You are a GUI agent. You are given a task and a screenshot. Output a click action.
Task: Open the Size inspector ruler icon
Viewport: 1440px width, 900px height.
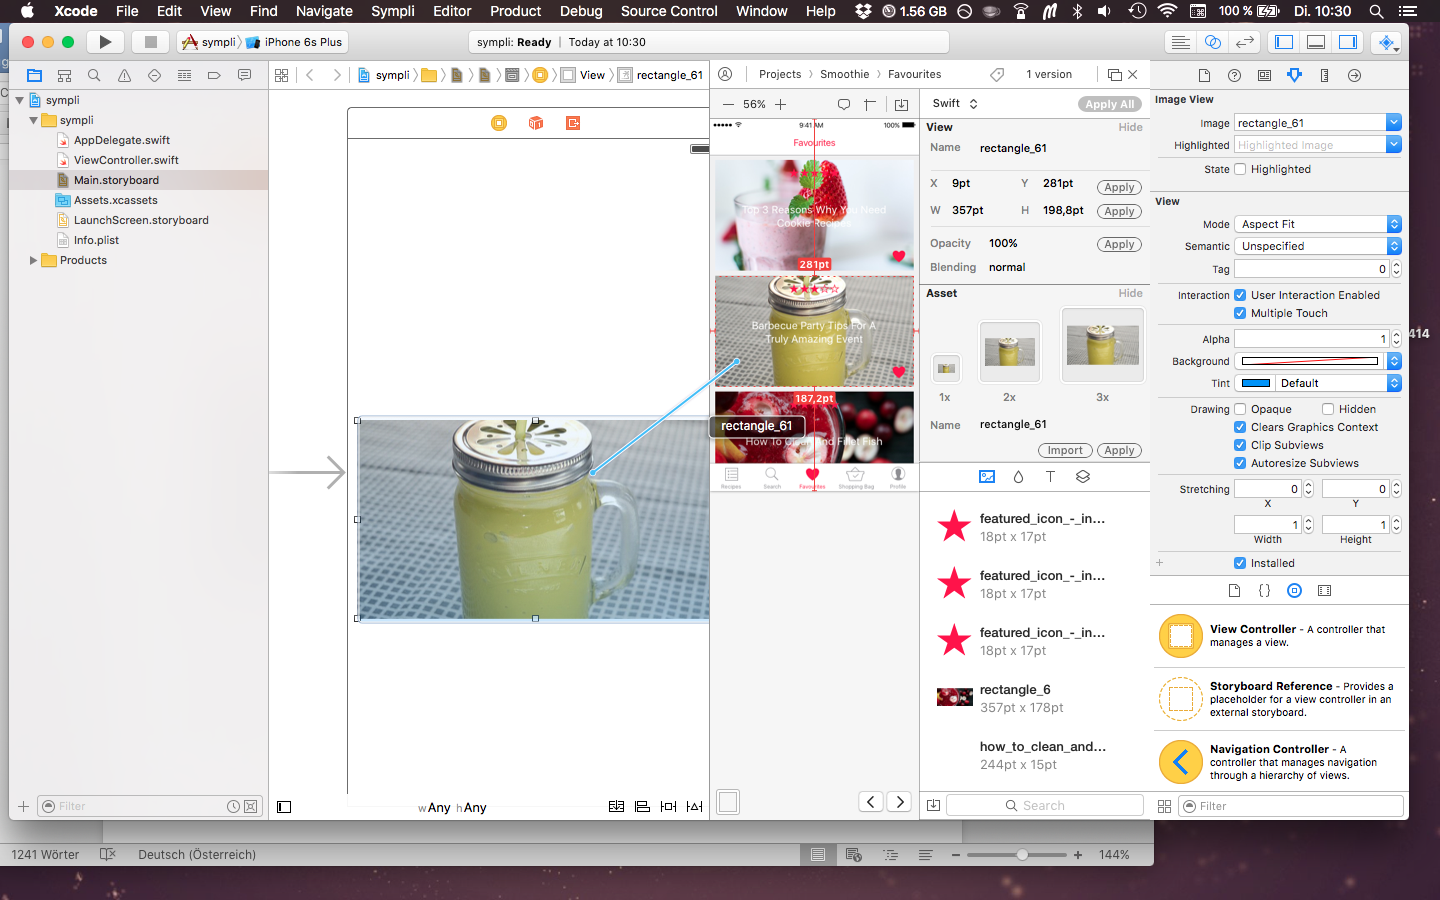tap(1324, 75)
